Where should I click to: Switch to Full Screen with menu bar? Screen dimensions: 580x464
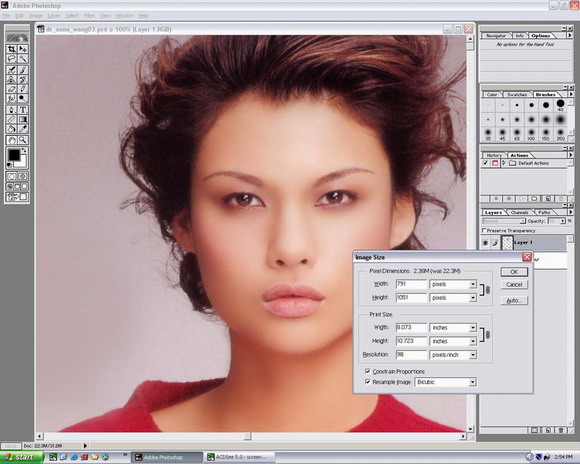click(x=17, y=186)
